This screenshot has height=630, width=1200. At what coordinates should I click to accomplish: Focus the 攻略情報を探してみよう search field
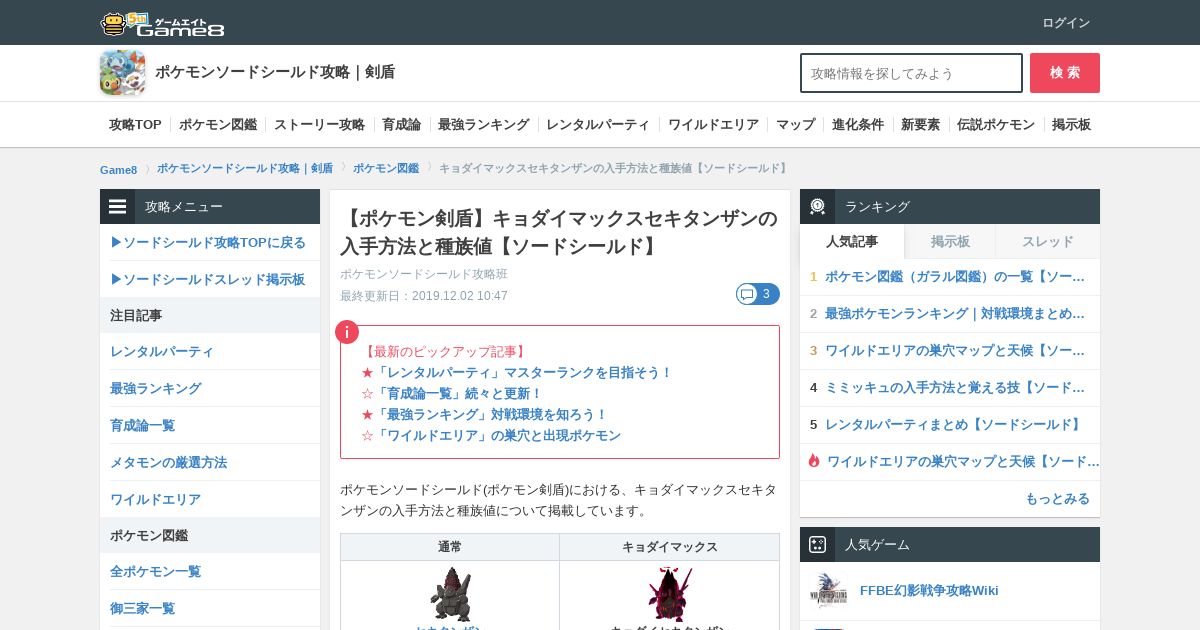pyautogui.click(x=911, y=73)
